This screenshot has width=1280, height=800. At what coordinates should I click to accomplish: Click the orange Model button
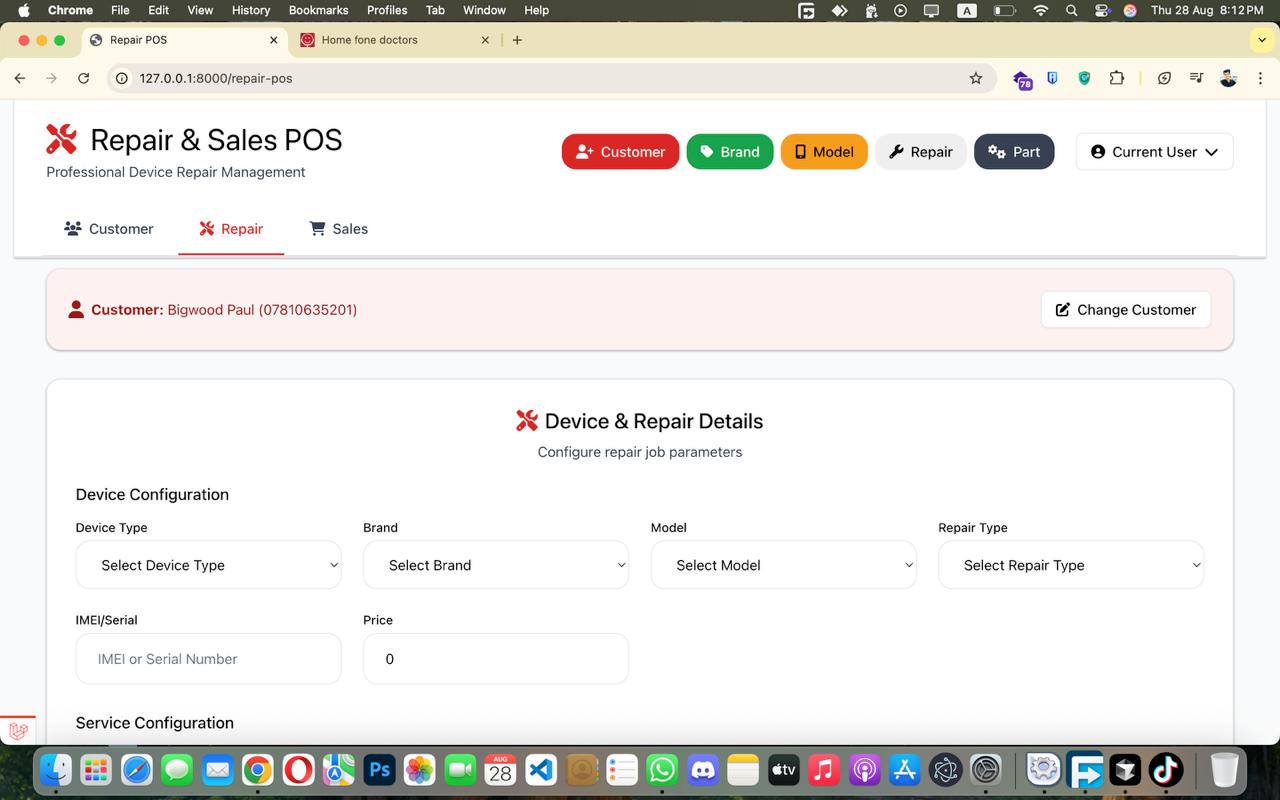(824, 152)
